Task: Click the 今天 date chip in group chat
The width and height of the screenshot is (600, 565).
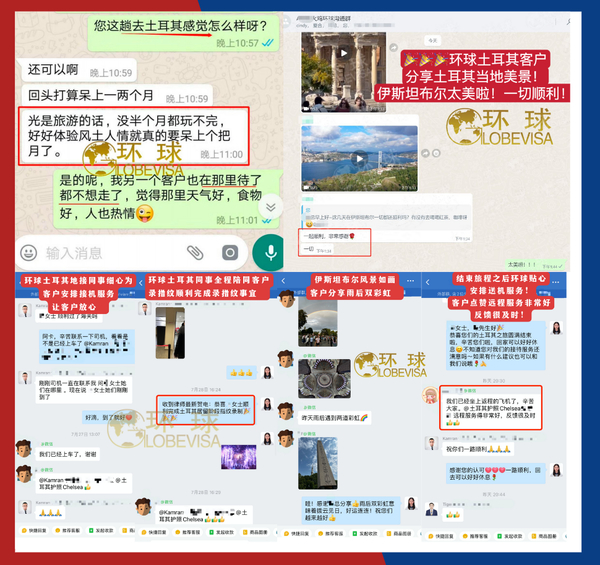Action: tap(433, 40)
